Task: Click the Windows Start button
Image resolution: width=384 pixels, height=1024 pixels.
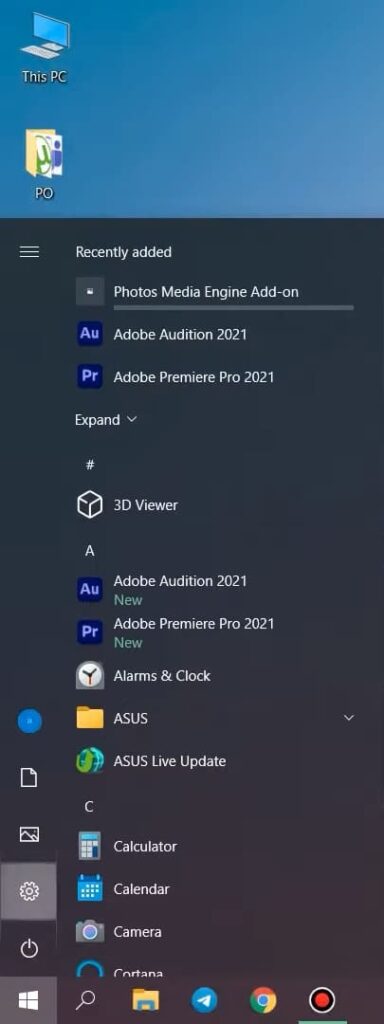Action: (28, 1000)
